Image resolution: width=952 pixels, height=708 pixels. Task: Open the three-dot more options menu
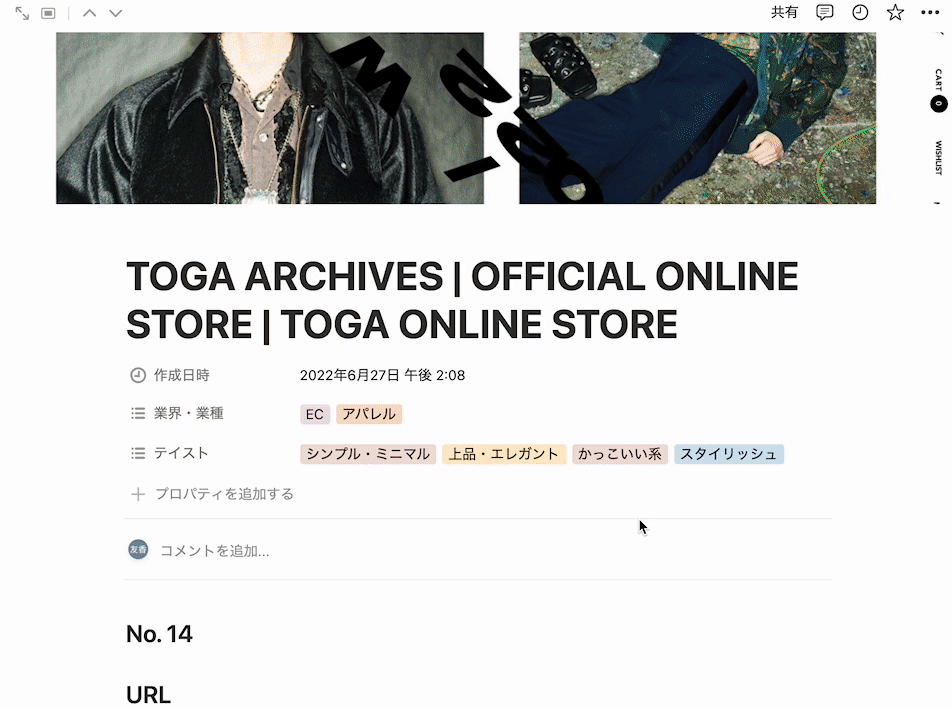(x=930, y=12)
